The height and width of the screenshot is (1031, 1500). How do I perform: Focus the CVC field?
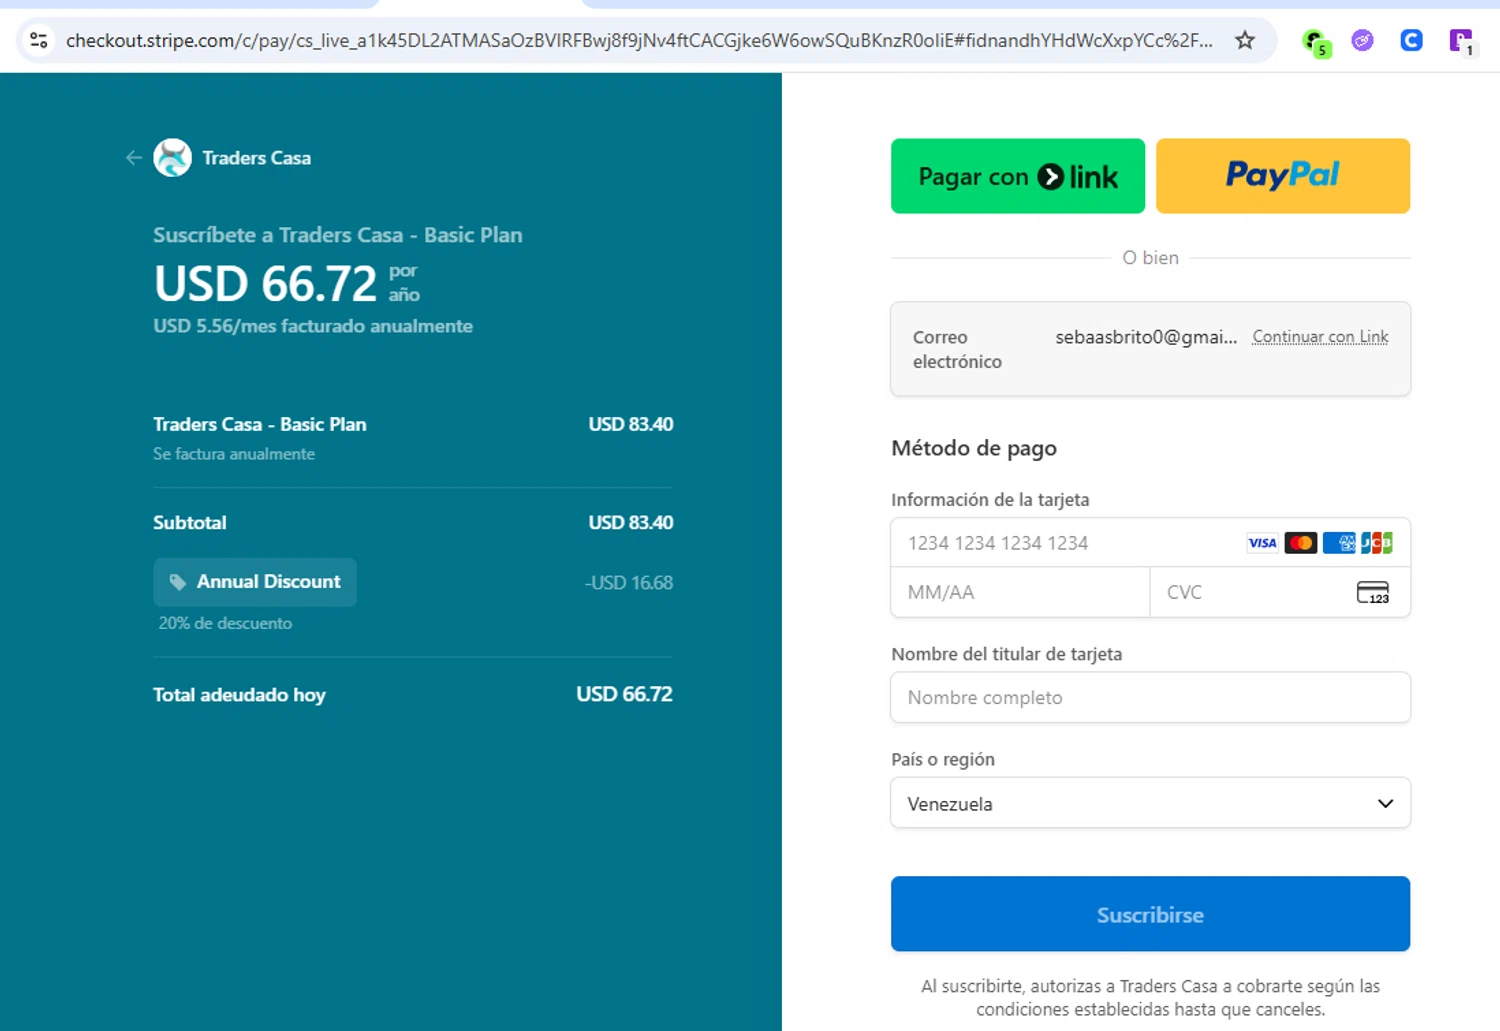pyautogui.click(x=1280, y=592)
